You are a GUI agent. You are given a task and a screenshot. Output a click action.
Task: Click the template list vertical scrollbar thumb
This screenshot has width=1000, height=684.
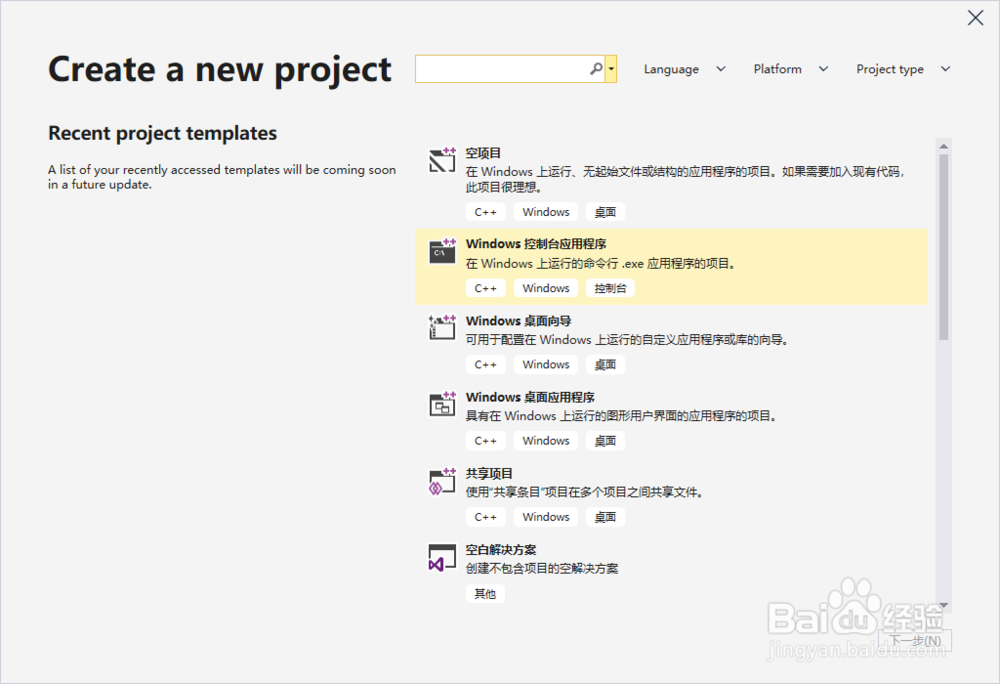coord(943,245)
